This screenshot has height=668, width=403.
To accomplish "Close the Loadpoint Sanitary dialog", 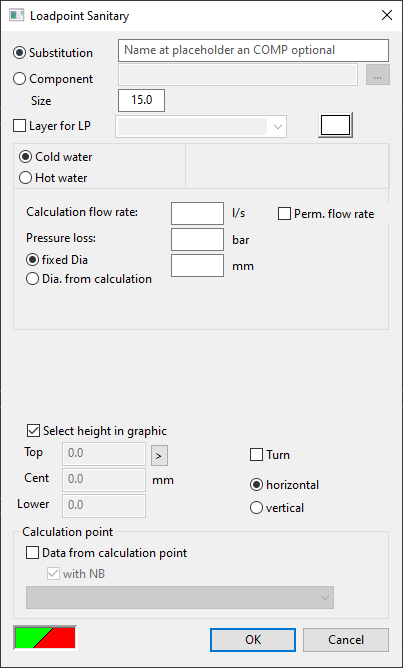I will pos(387,16).
